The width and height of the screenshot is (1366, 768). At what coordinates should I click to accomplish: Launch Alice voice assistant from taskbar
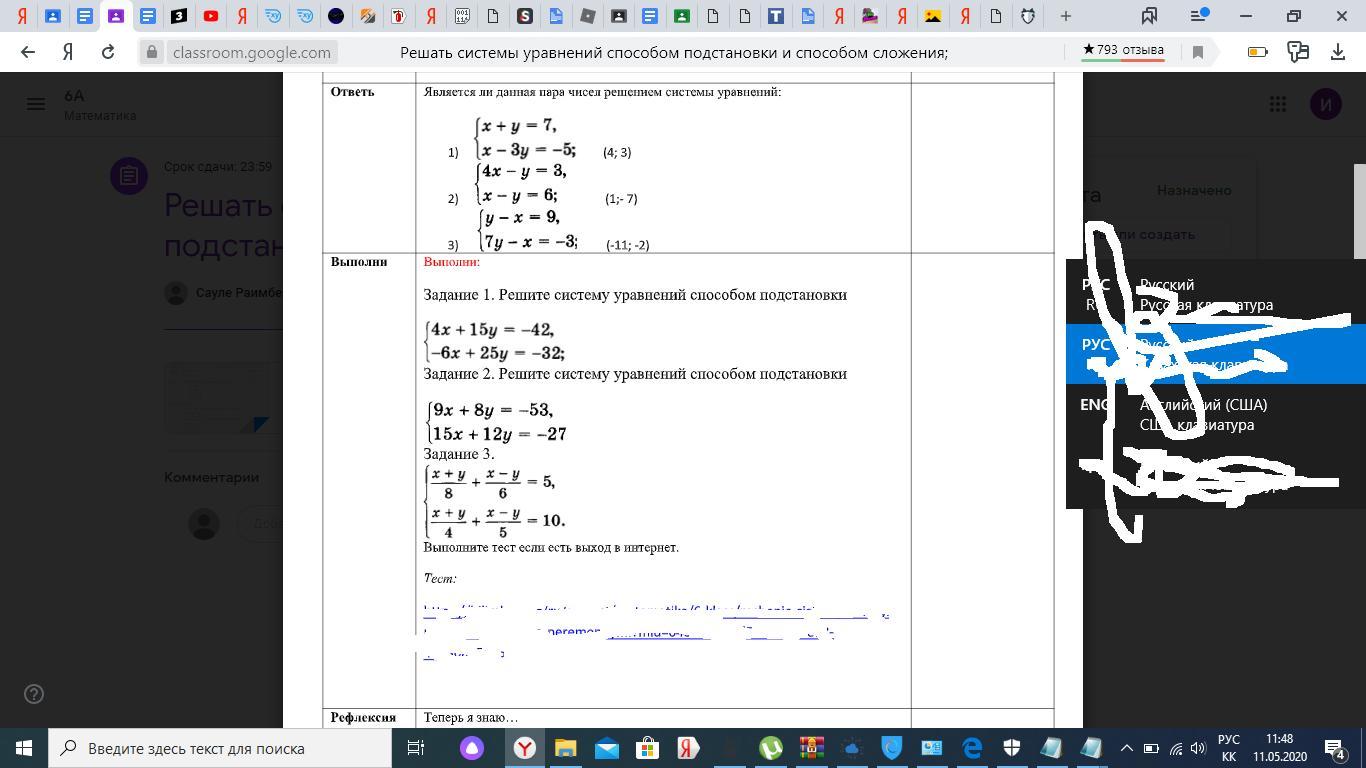472,748
